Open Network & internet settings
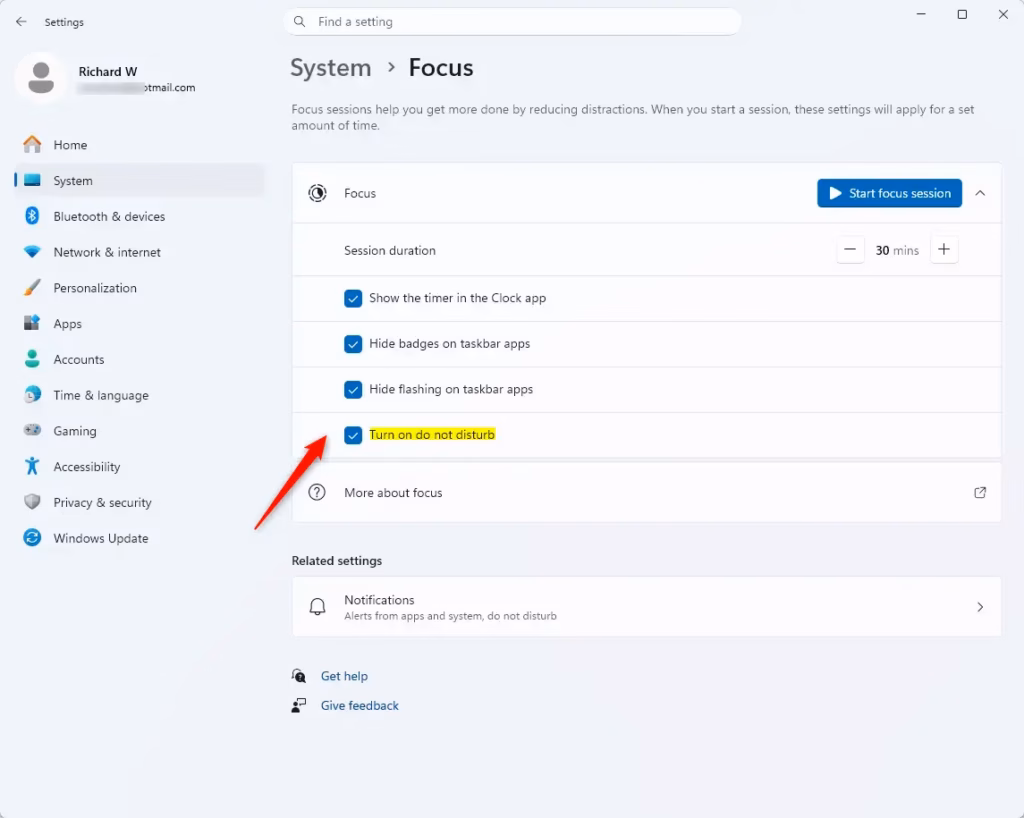 (x=139, y=252)
